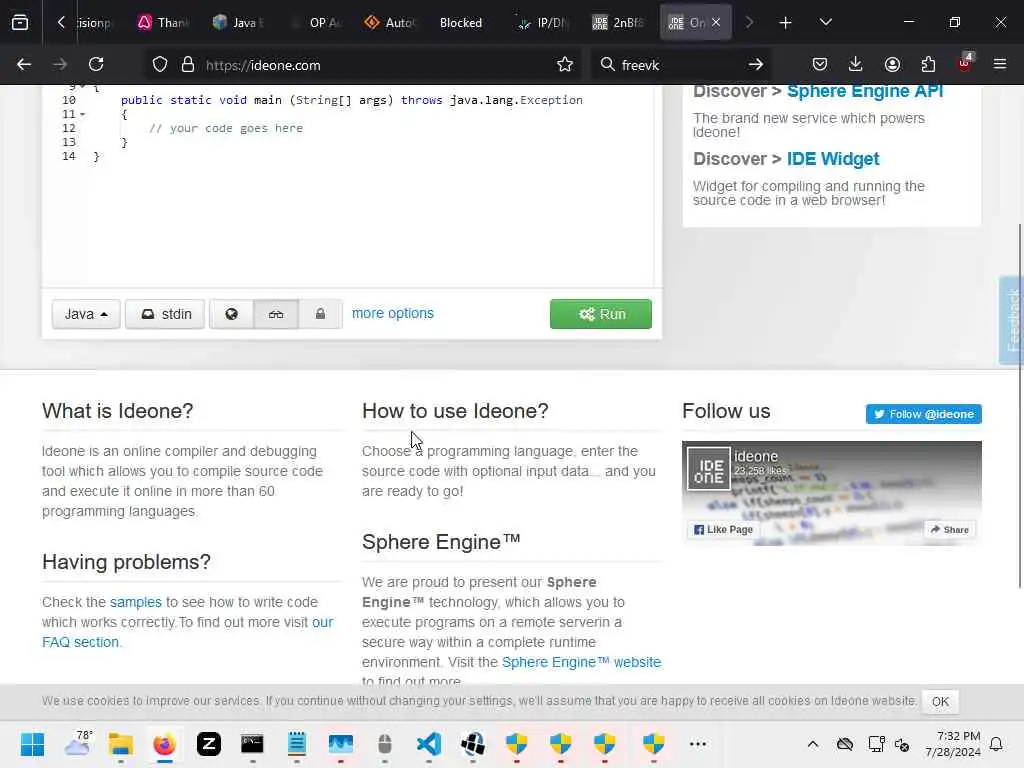Go back to previous page
Image resolution: width=1024 pixels, height=768 pixels.
(x=24, y=65)
